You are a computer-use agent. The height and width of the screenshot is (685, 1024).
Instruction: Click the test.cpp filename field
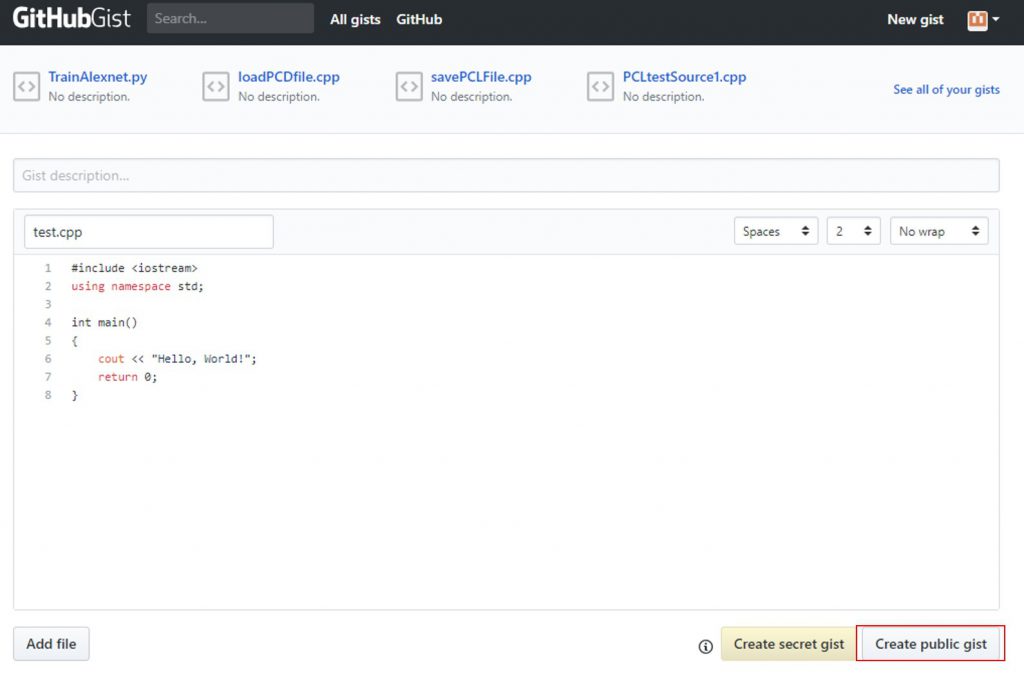point(148,231)
